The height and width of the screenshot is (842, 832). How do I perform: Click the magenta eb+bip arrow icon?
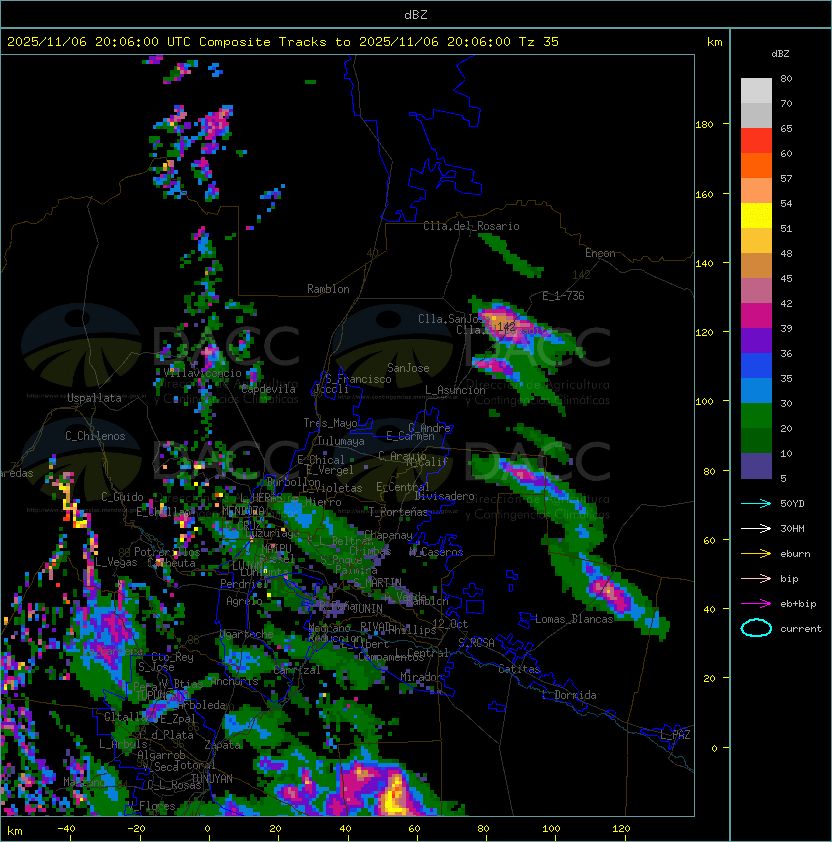click(756, 603)
